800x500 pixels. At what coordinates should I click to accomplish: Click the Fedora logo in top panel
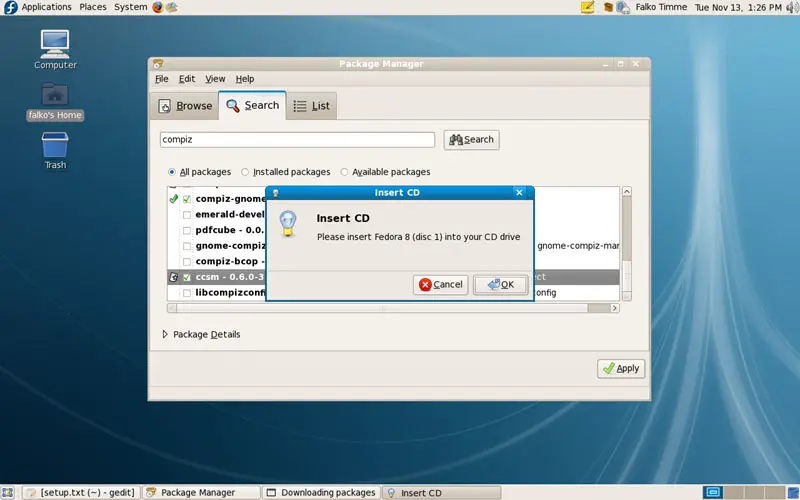[x=10, y=7]
